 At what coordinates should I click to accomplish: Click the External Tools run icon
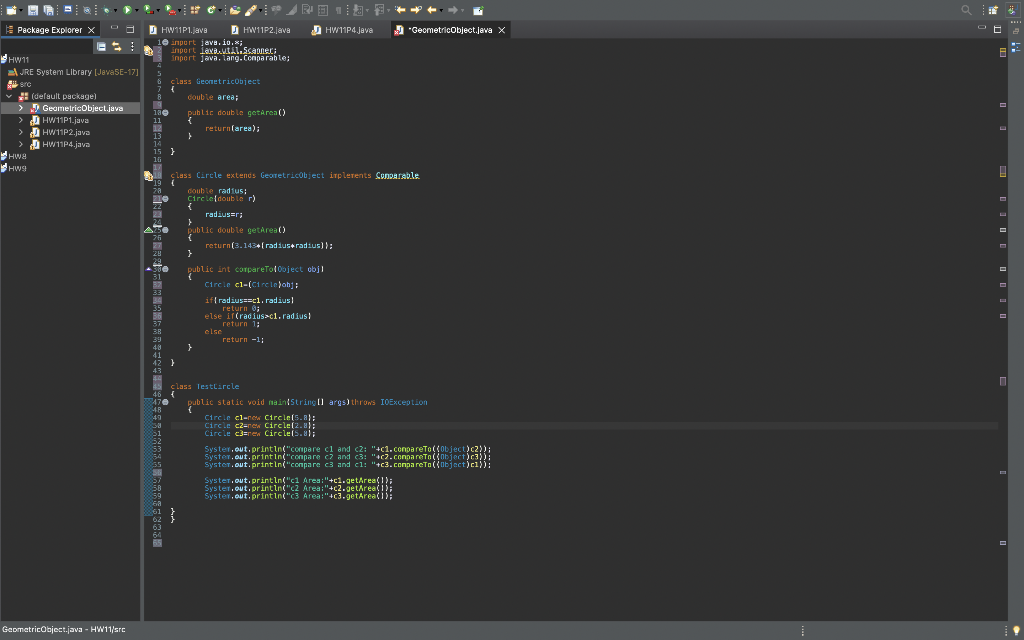(x=170, y=10)
